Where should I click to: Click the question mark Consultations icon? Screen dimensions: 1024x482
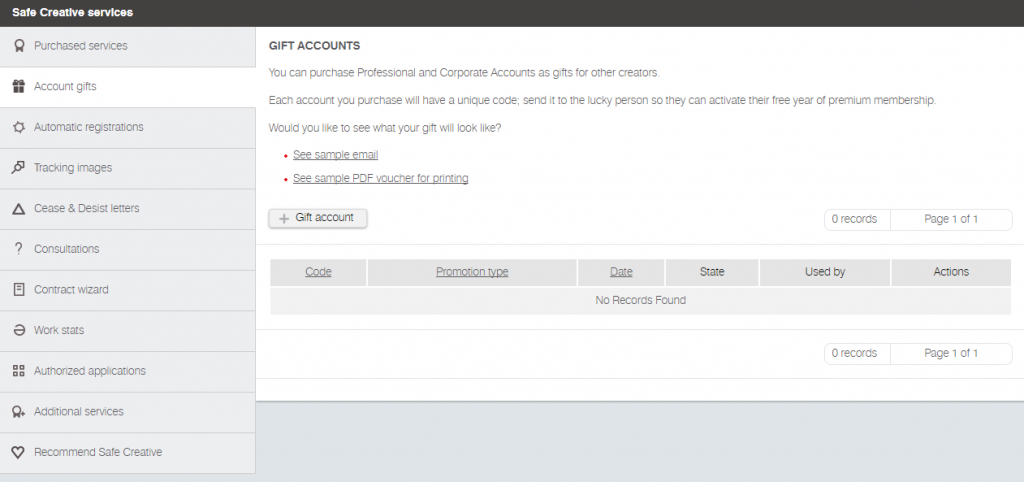pos(18,249)
